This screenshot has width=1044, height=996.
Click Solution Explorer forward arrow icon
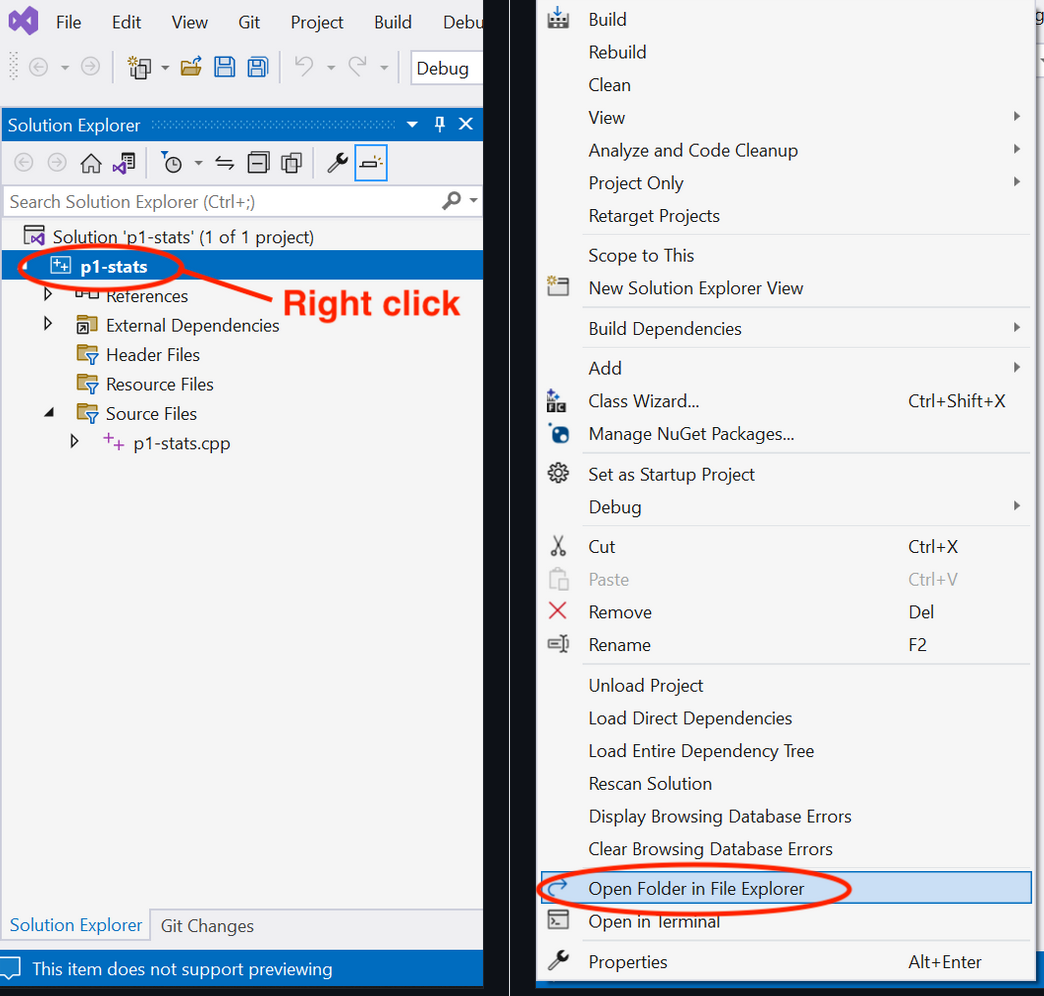tap(57, 162)
